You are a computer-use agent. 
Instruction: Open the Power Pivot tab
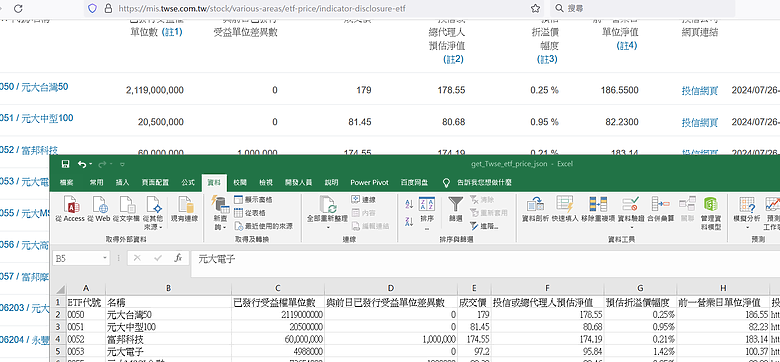pyautogui.click(x=369, y=182)
